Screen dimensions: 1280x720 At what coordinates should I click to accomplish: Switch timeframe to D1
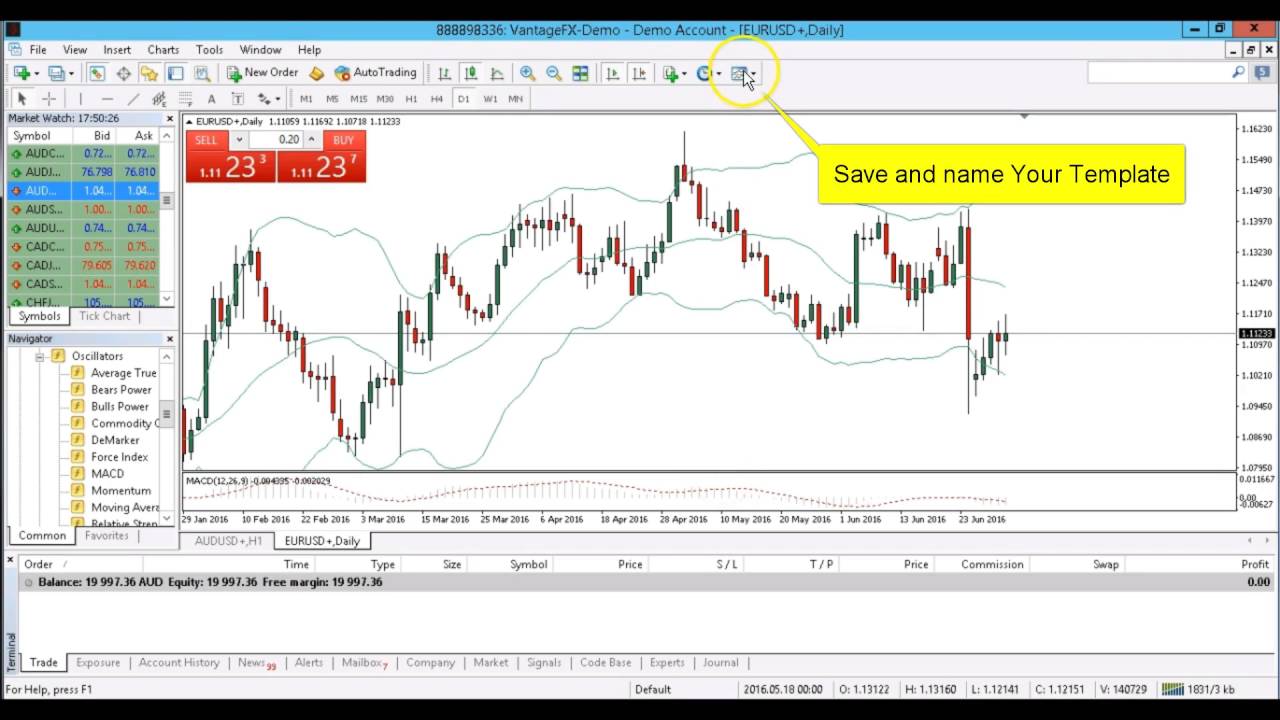pyautogui.click(x=463, y=99)
